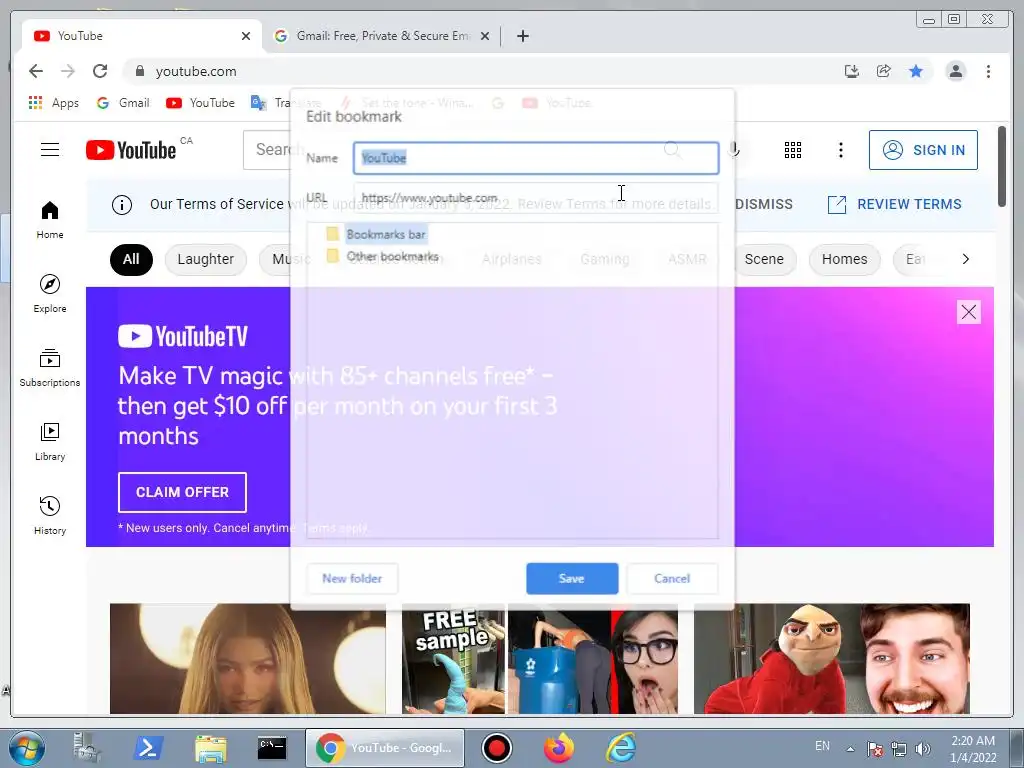Go to Home in YouTube sidebar
The image size is (1024, 768).
[x=50, y=219]
